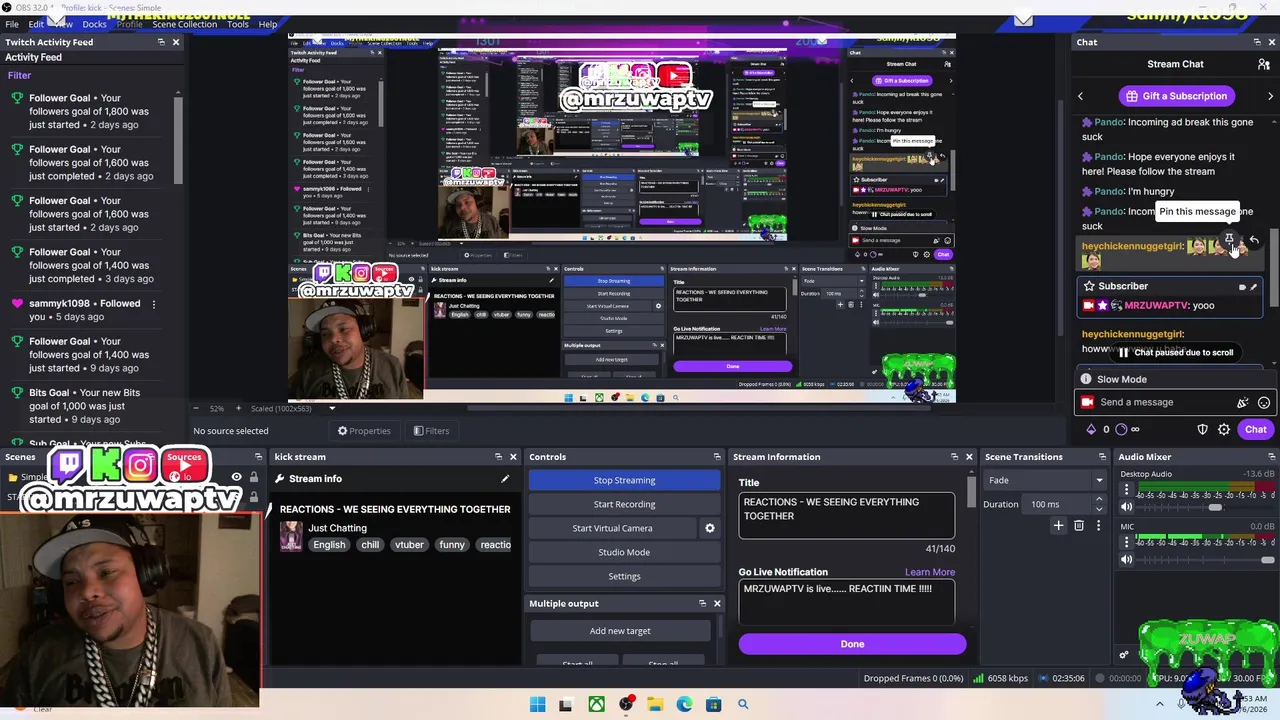Float the Twitch Activity Feed dock
Image resolution: width=1280 pixels, height=720 pixels.
pos(161,42)
